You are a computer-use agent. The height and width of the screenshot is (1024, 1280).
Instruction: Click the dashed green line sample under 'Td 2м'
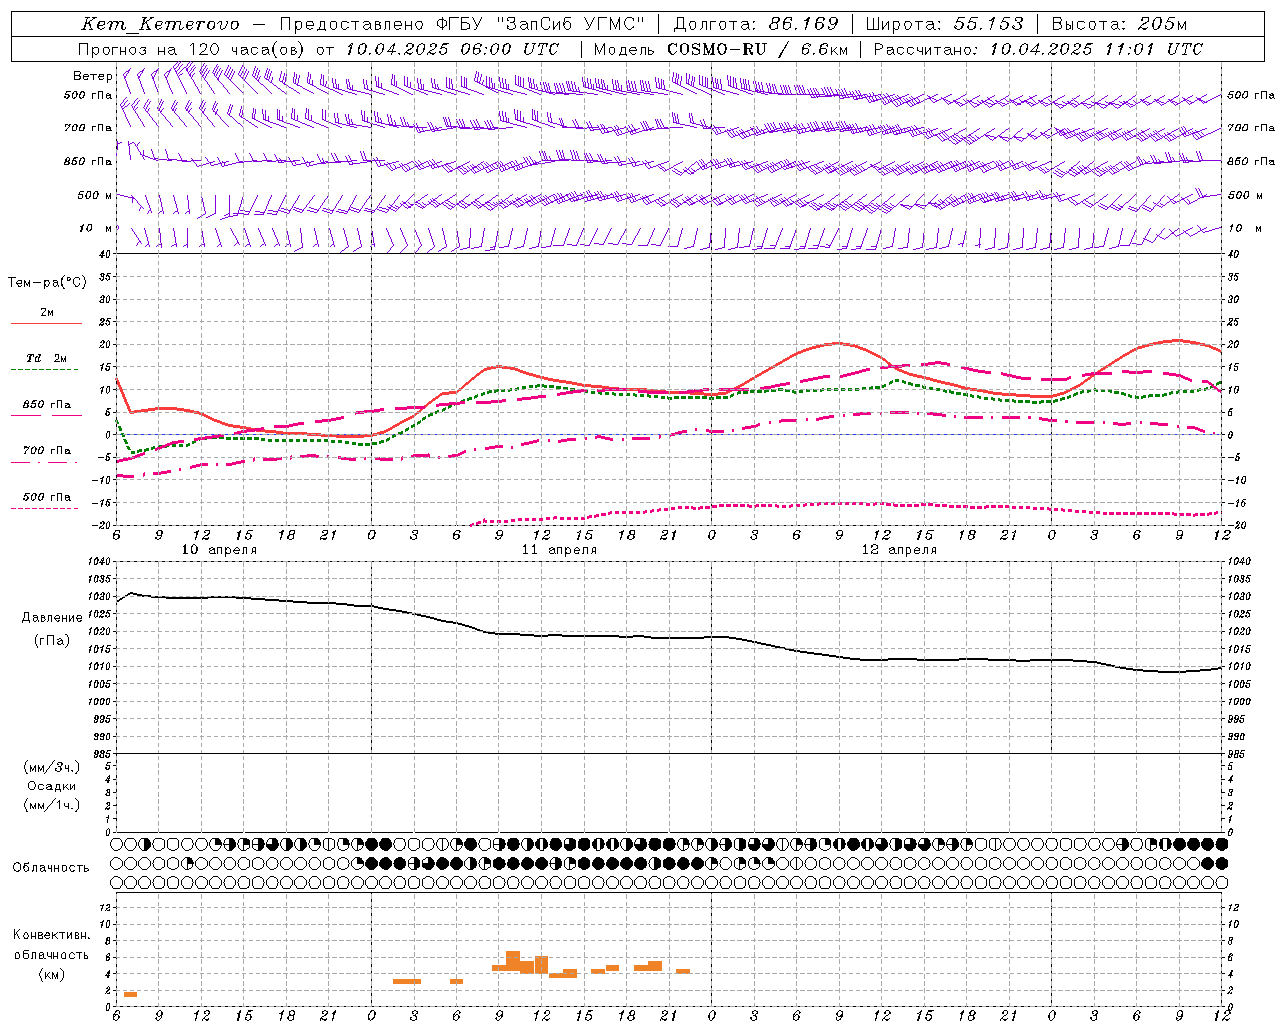46,370
